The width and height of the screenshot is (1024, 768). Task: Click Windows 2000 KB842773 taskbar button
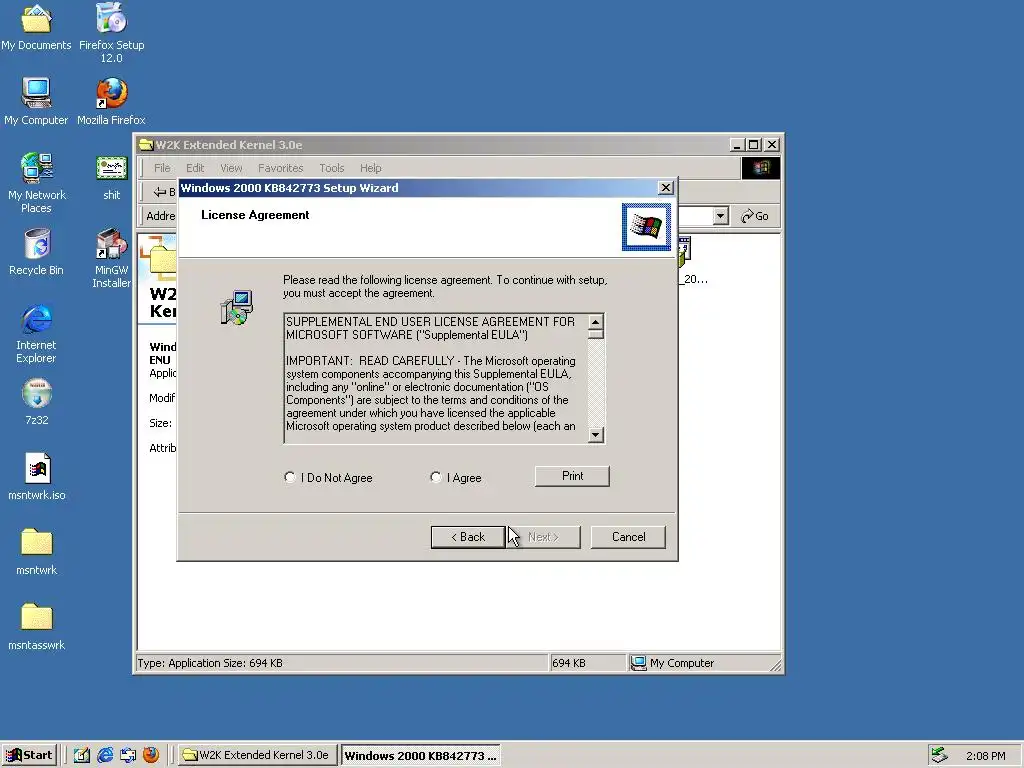point(421,755)
